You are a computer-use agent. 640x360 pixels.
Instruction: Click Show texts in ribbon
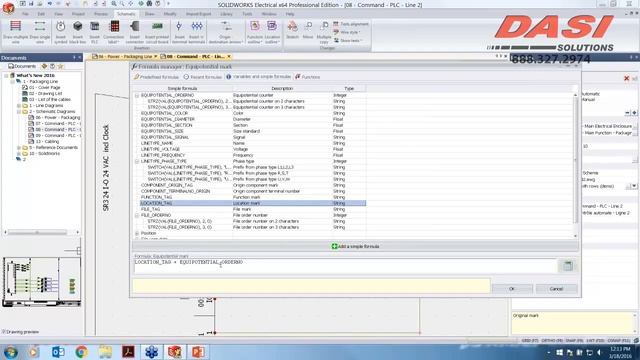[x=347, y=40]
